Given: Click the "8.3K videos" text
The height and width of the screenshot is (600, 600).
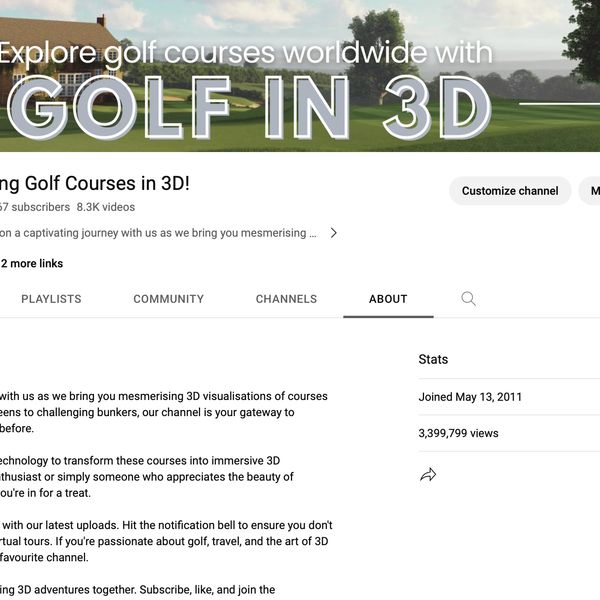Looking at the screenshot, I should [x=106, y=207].
